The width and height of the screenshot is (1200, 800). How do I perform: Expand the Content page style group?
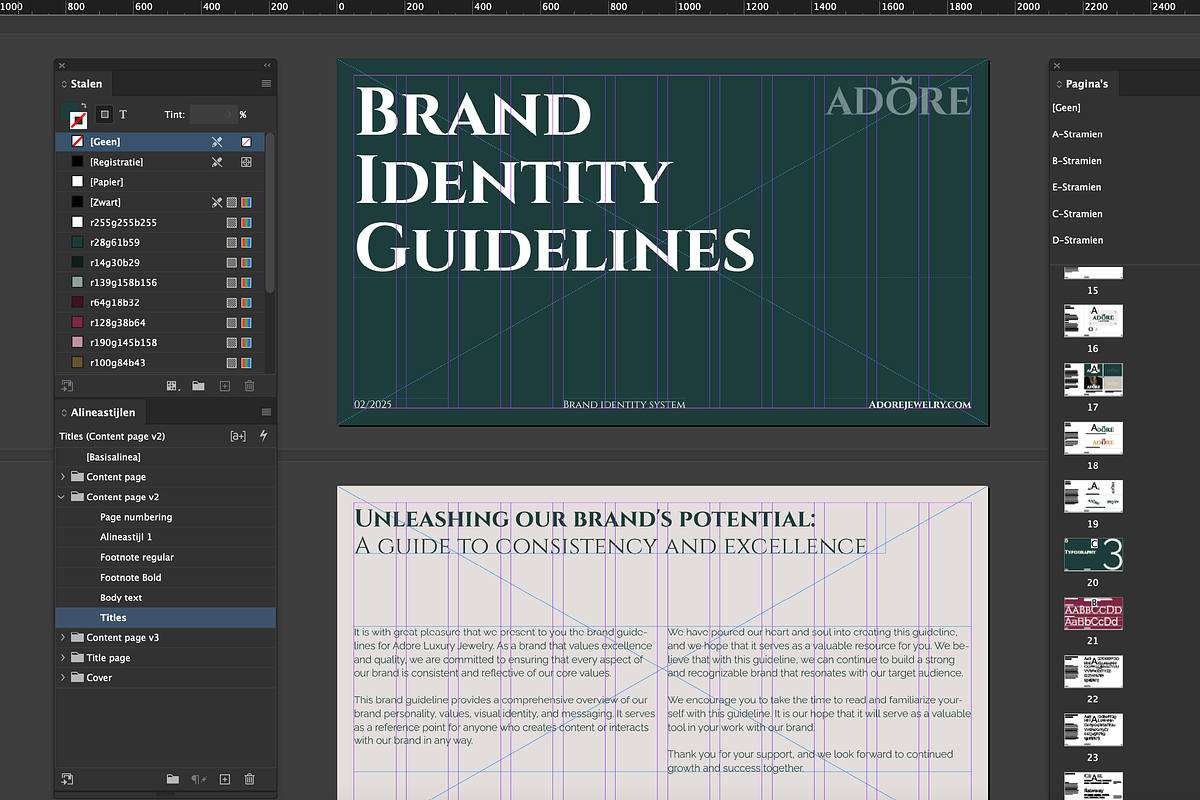point(64,477)
